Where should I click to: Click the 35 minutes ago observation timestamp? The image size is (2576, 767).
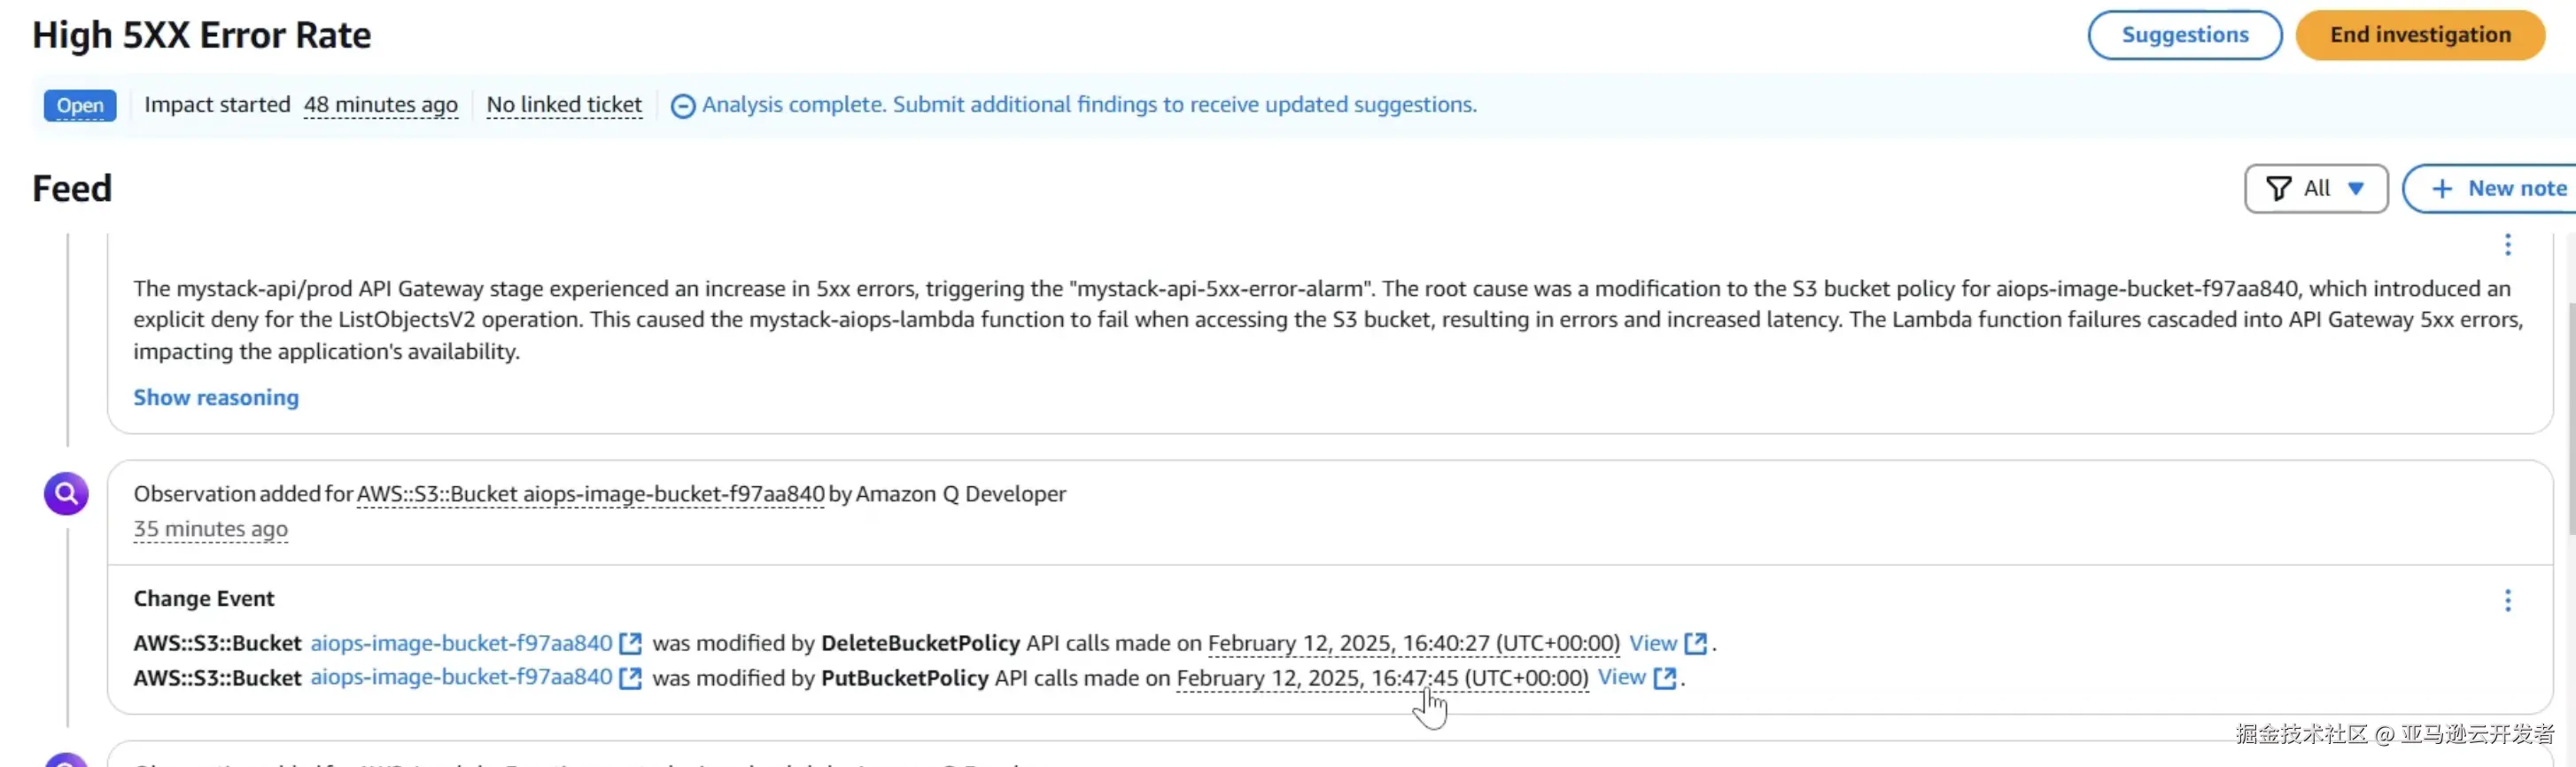tap(210, 529)
